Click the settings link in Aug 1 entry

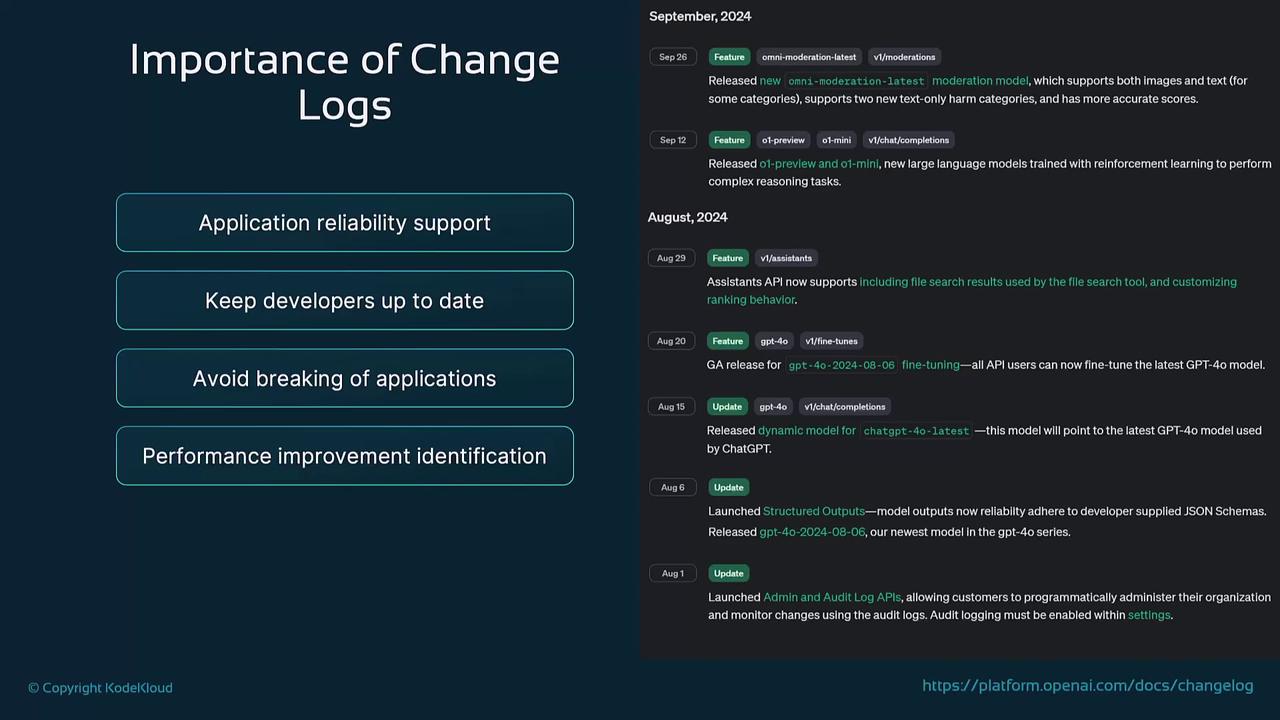click(x=1148, y=615)
